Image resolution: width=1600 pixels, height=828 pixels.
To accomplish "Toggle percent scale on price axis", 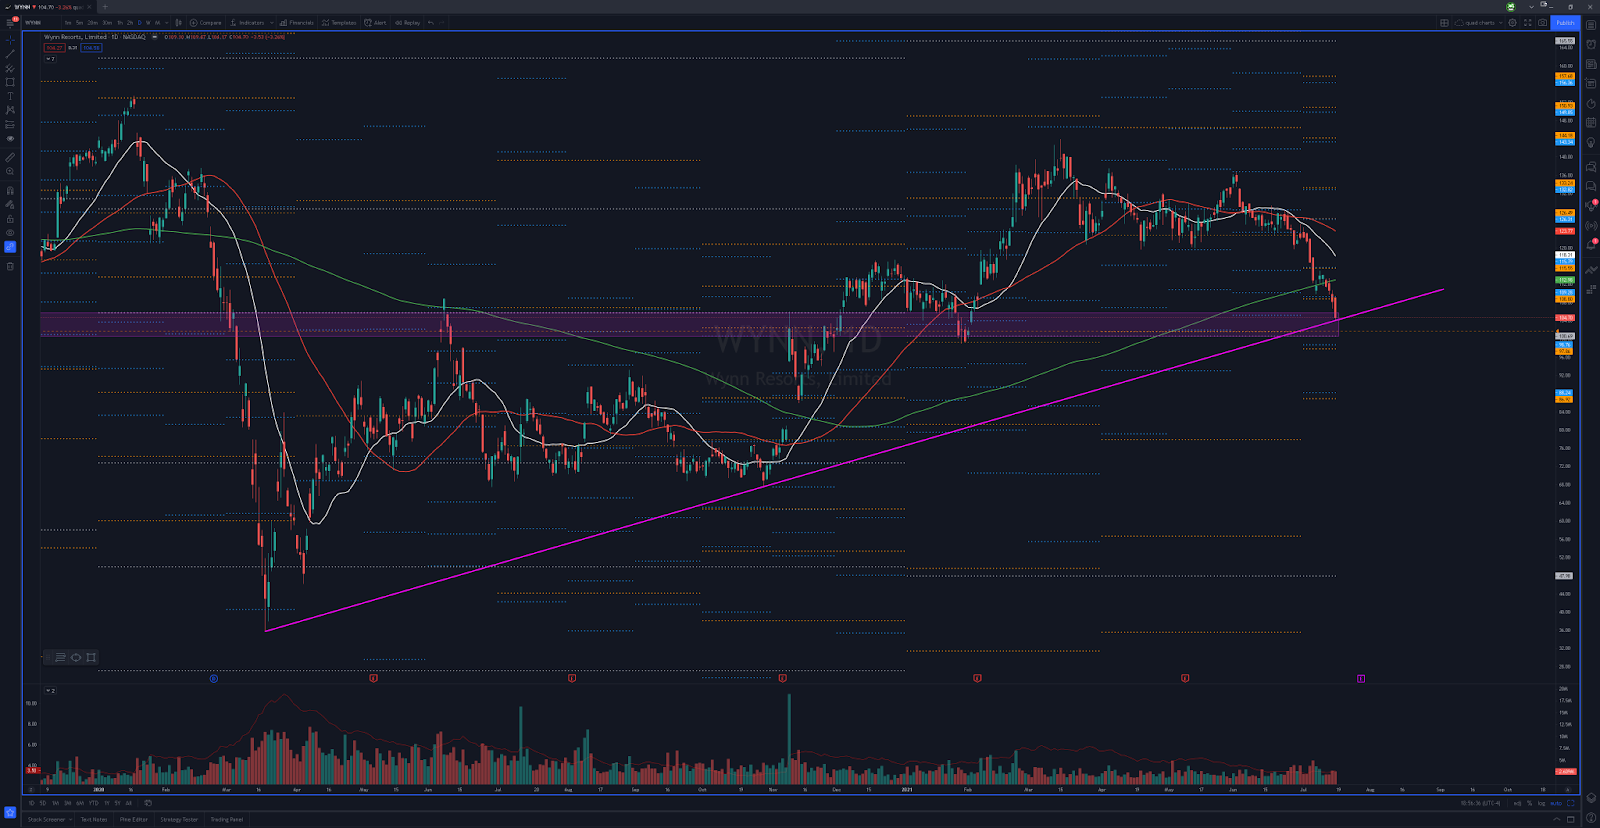I will click(1529, 803).
